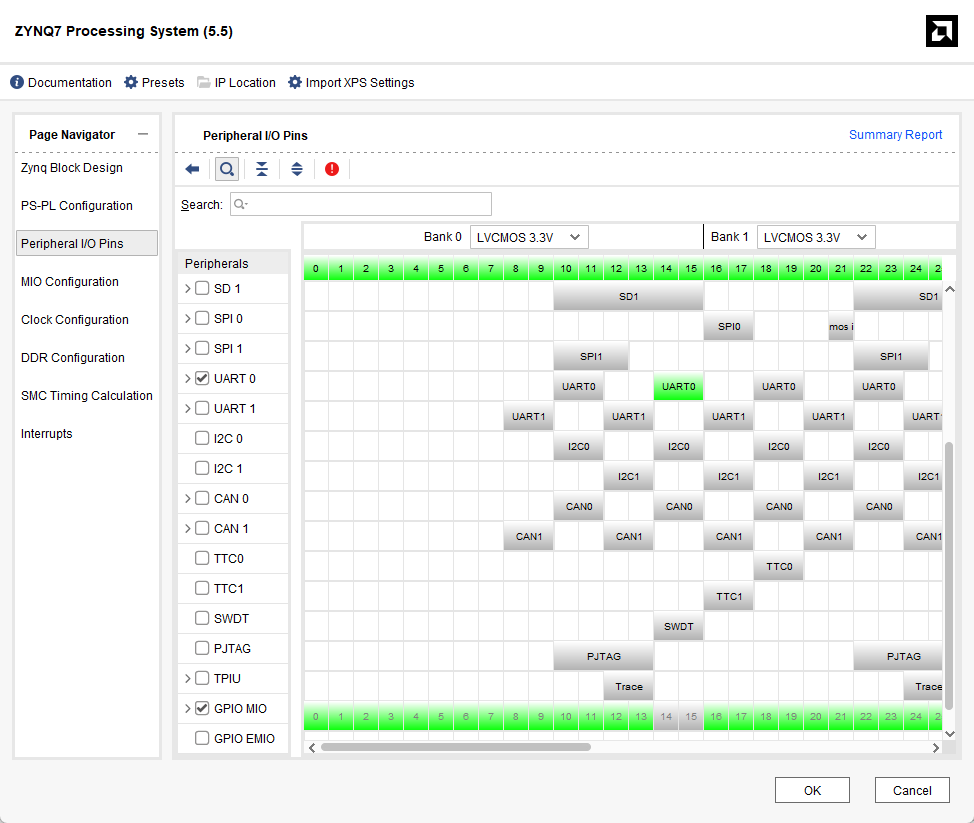The height and width of the screenshot is (823, 974).
Task: Open PS-PL Configuration page
Action: pos(76,206)
